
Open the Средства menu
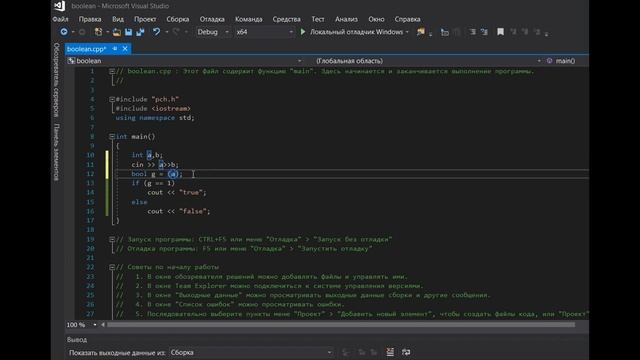(287, 19)
